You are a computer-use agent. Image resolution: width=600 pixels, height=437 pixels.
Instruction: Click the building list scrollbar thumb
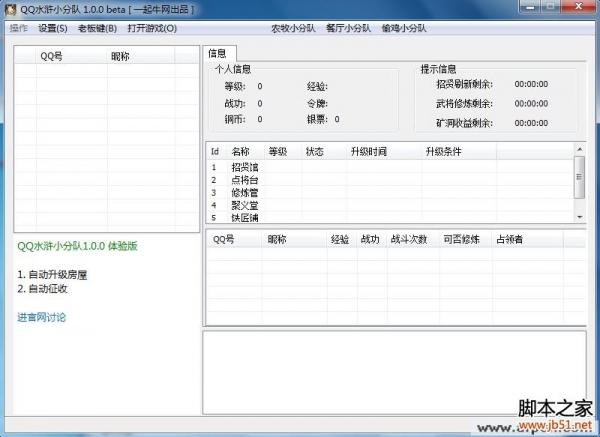click(x=580, y=177)
